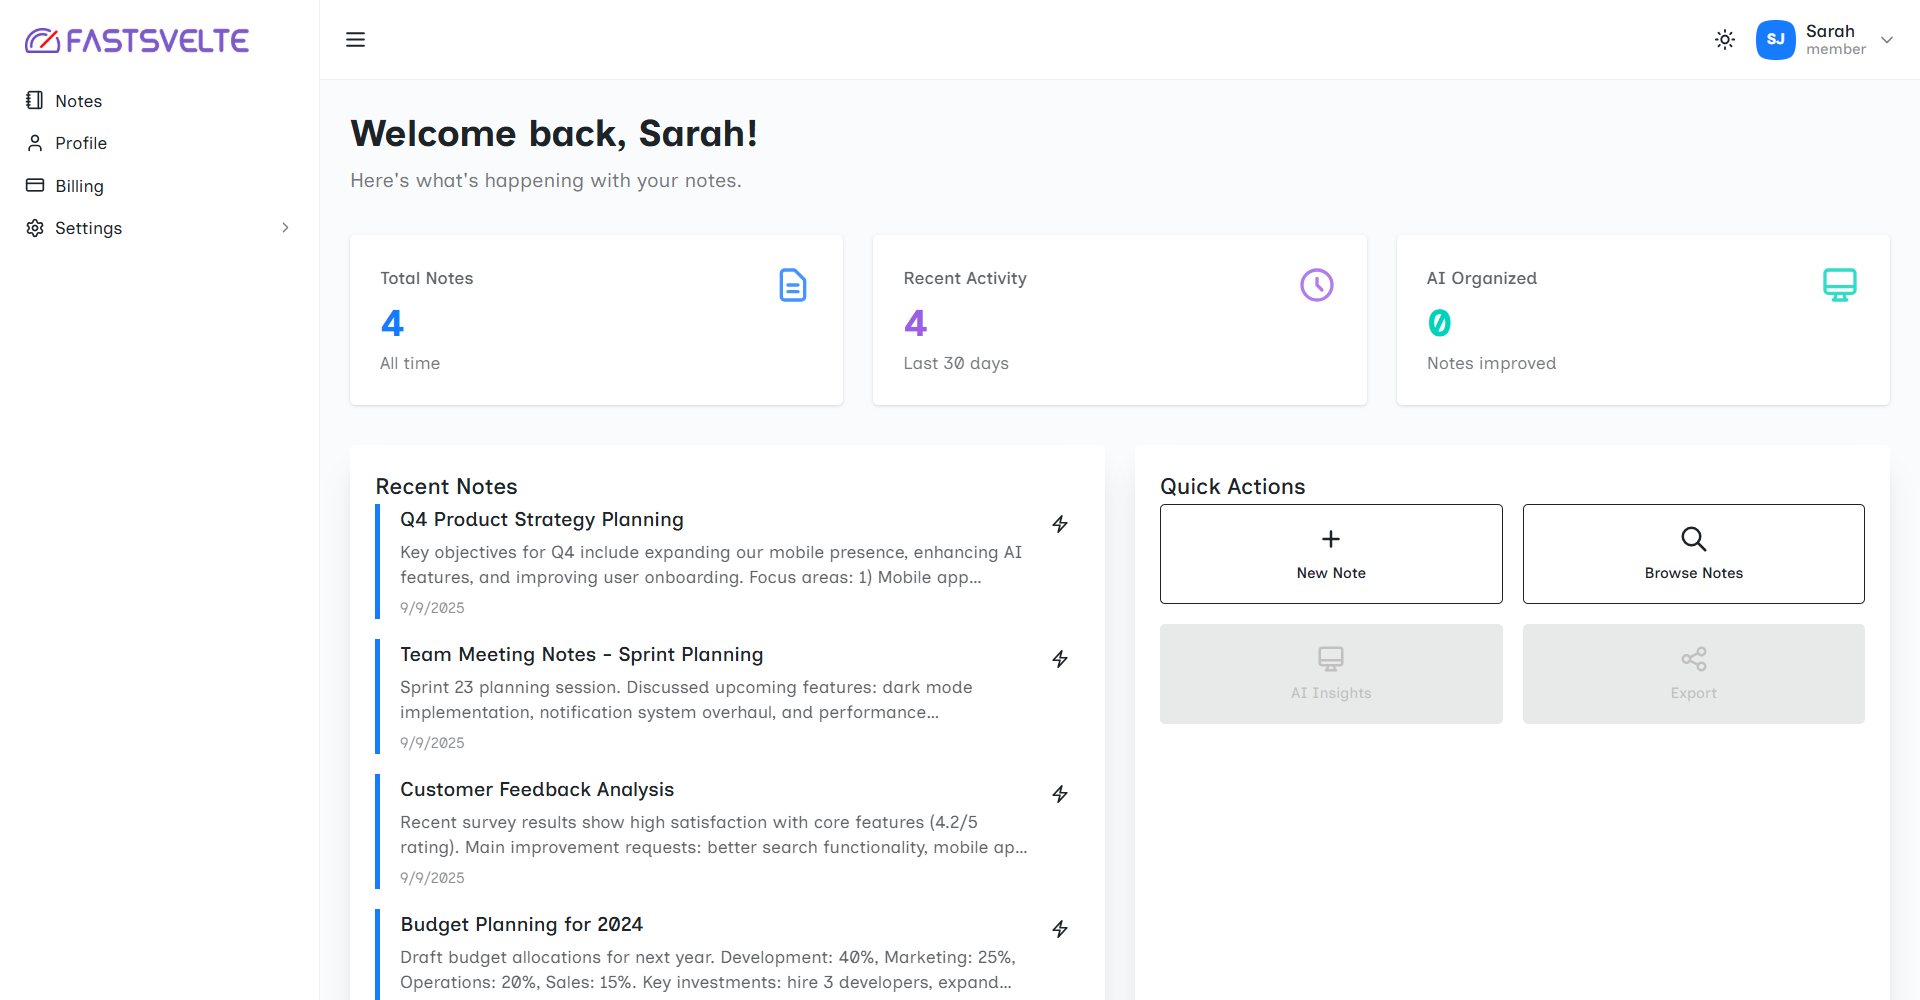1920x1000 pixels.
Task: Toggle light/dark theme sun icon
Action: (x=1724, y=40)
